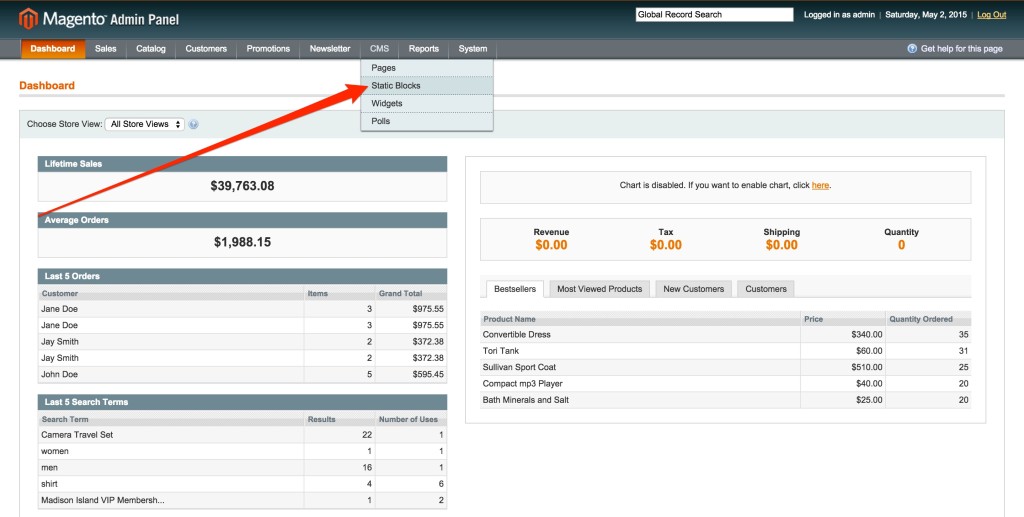Viewport: 1024px width, 517px height.
Task: Click the Quantity 0 value
Action: click(901, 245)
